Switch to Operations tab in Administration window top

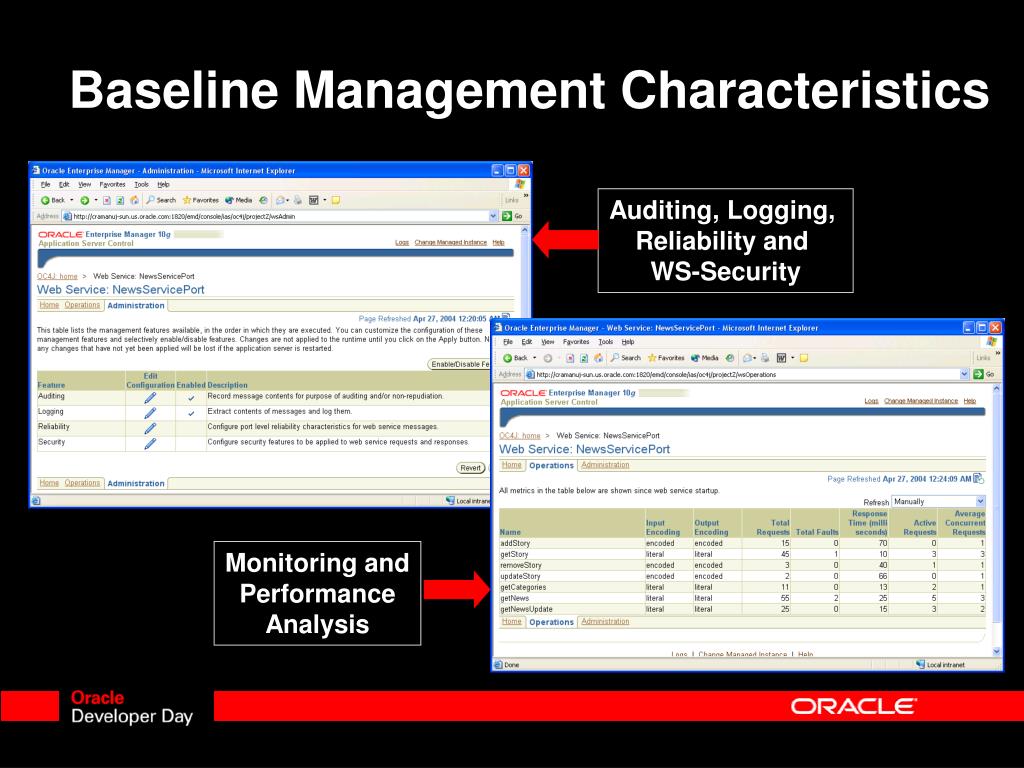click(x=82, y=305)
